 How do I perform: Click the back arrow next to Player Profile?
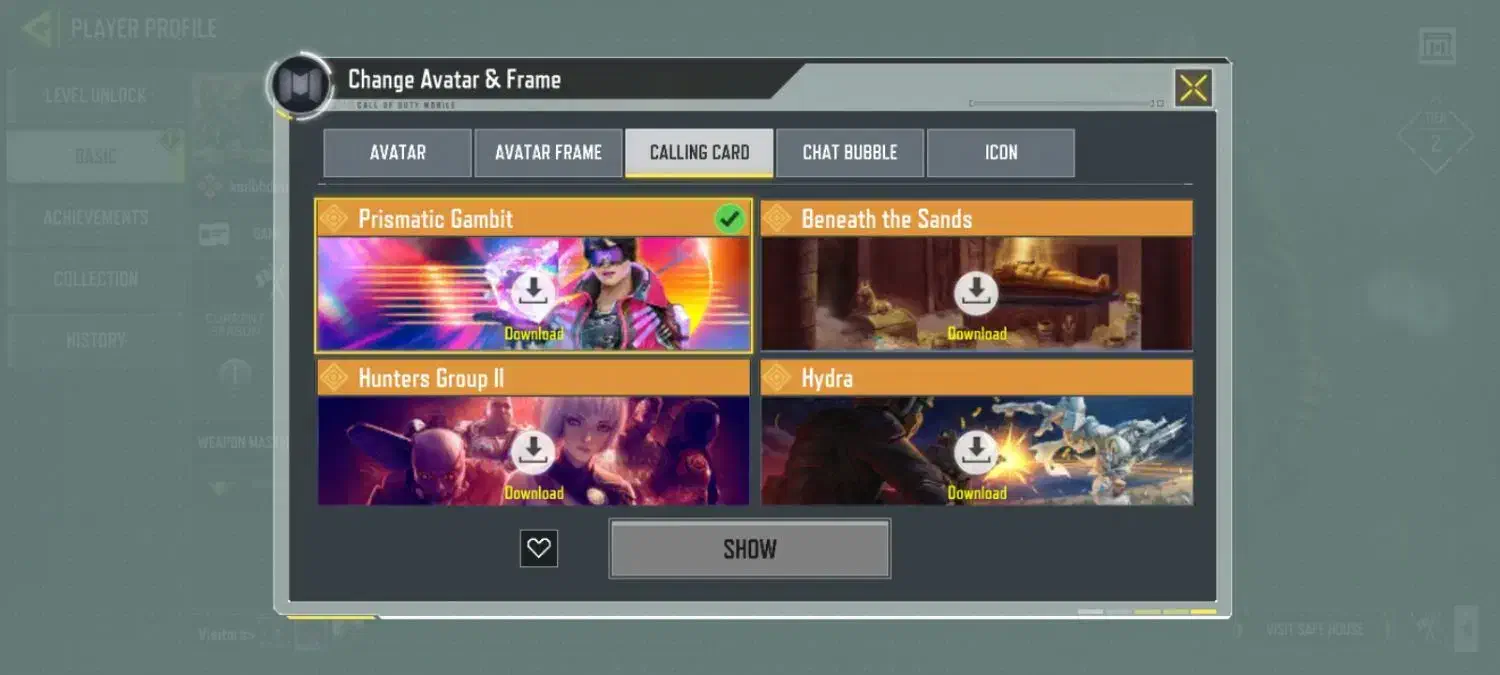click(x=38, y=28)
